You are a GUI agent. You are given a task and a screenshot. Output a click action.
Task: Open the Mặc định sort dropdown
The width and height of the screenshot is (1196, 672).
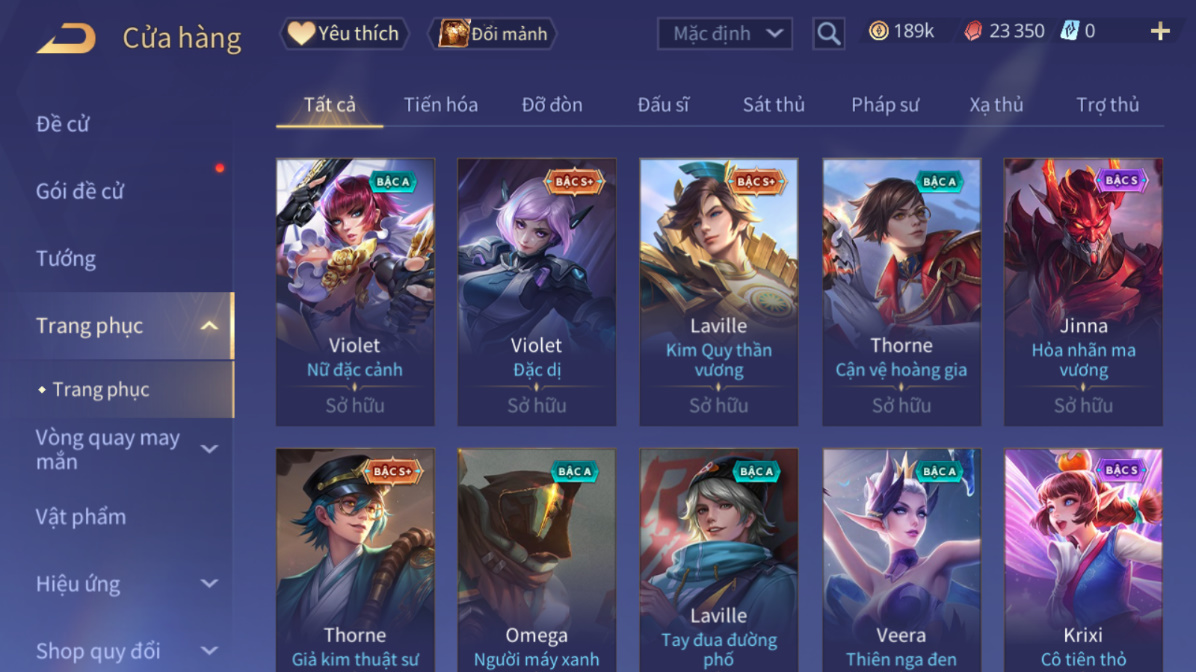(725, 34)
